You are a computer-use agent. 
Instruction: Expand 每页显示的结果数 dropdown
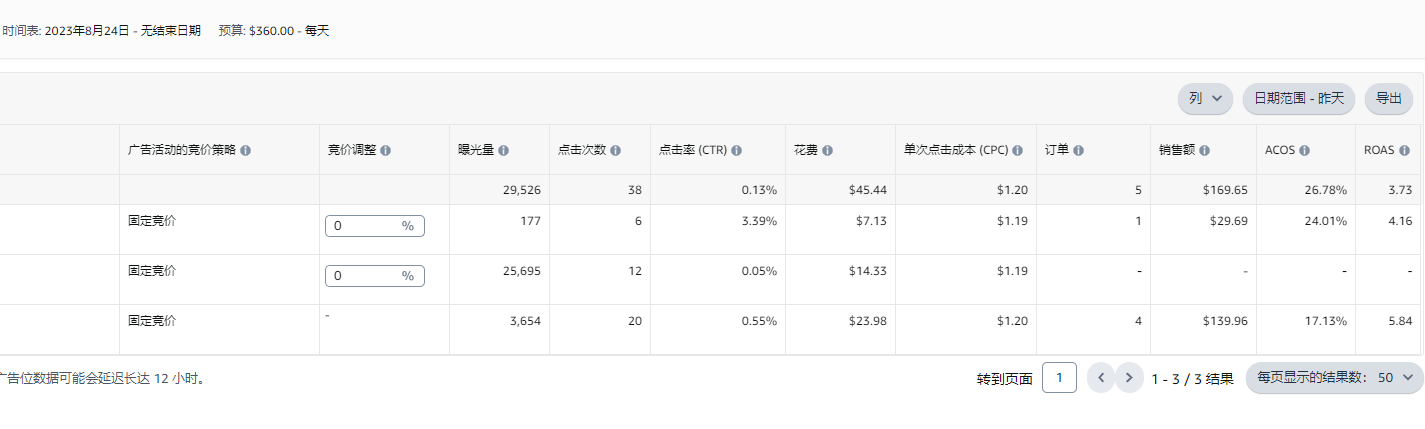pyautogui.click(x=1334, y=378)
